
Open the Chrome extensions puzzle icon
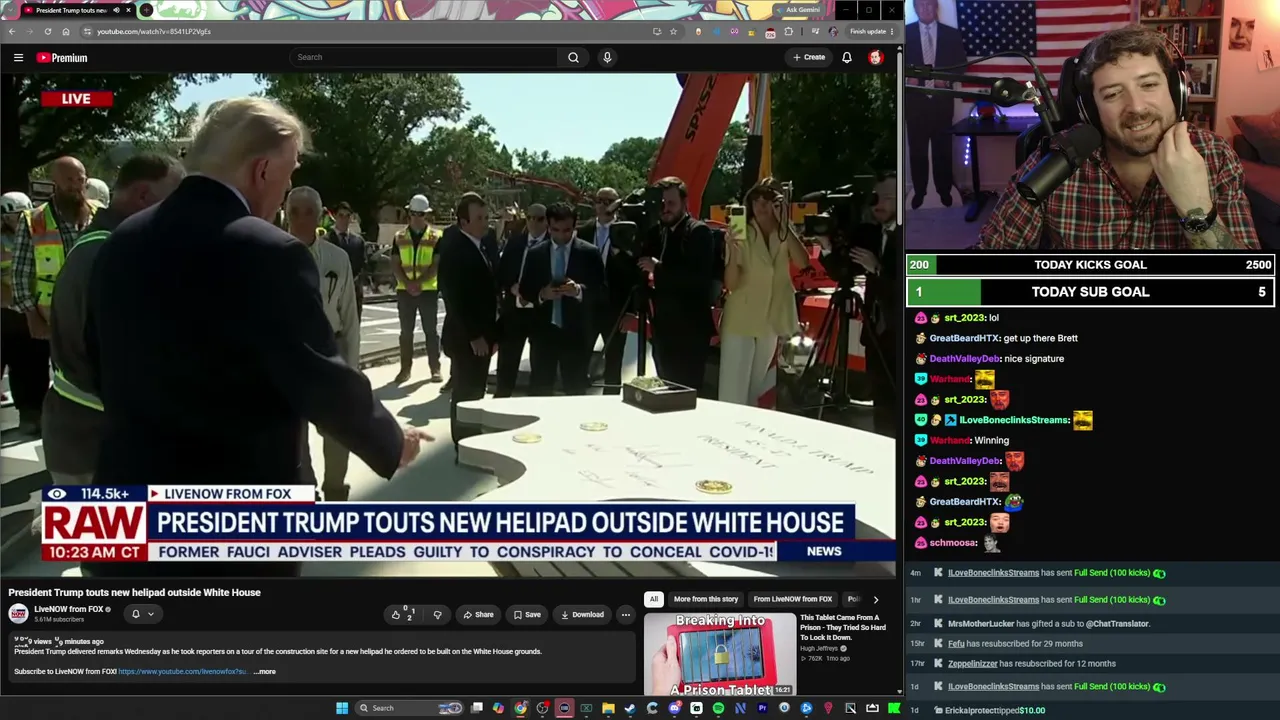pos(788,31)
